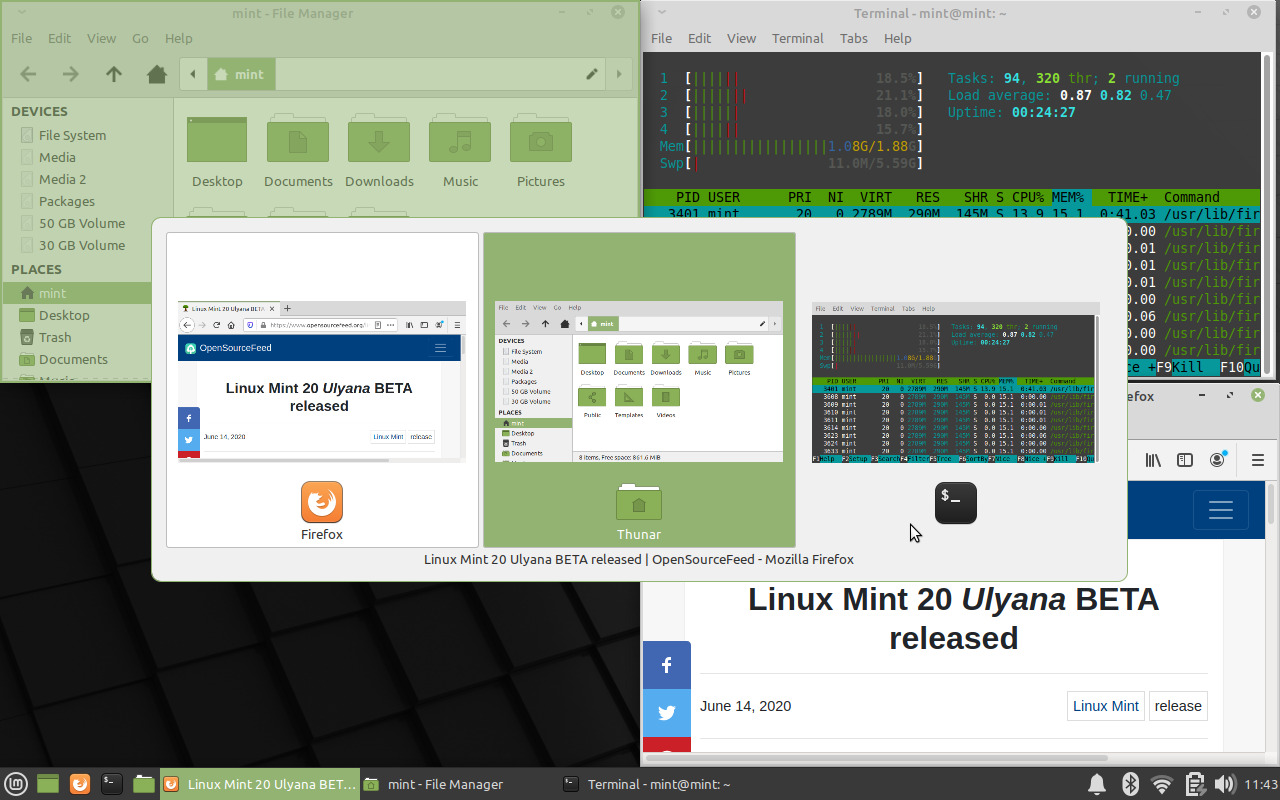Open the Terminal menu in the Terminal window
This screenshot has height=800, width=1280.
pos(797,38)
